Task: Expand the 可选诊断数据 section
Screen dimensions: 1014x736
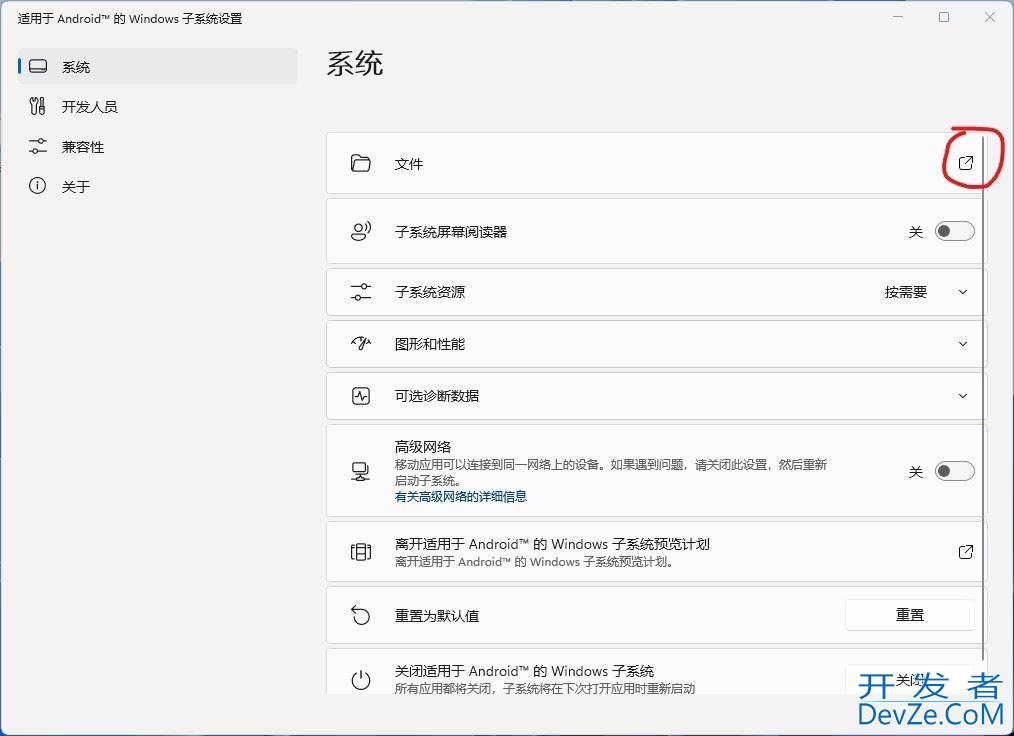Action: point(963,396)
